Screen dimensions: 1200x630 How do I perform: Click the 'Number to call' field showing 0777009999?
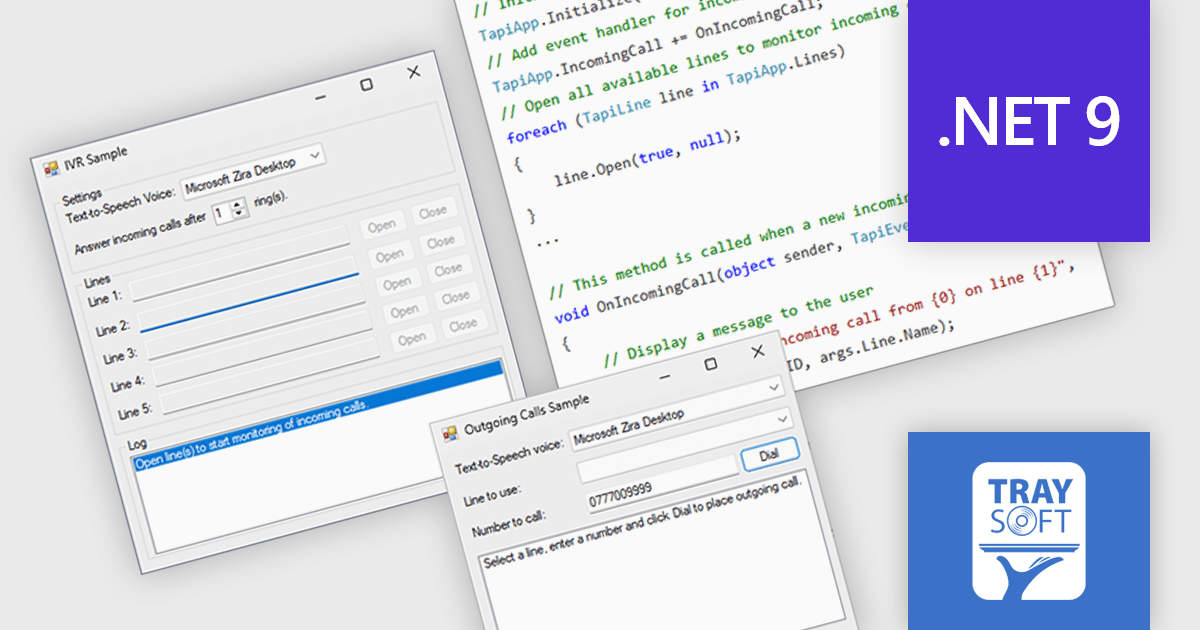(620, 495)
